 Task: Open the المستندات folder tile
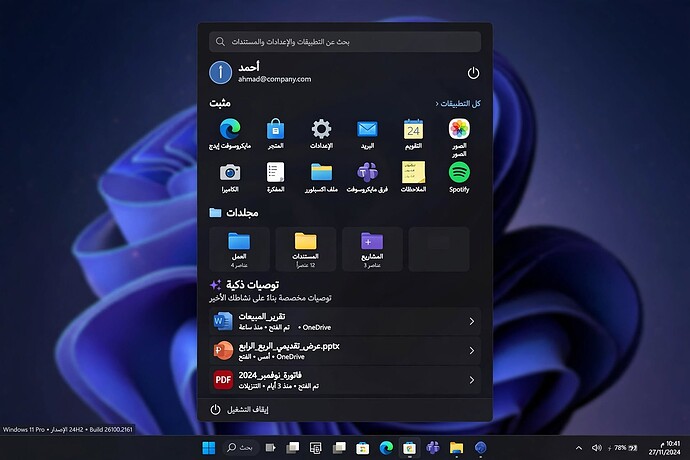[x=305, y=249]
